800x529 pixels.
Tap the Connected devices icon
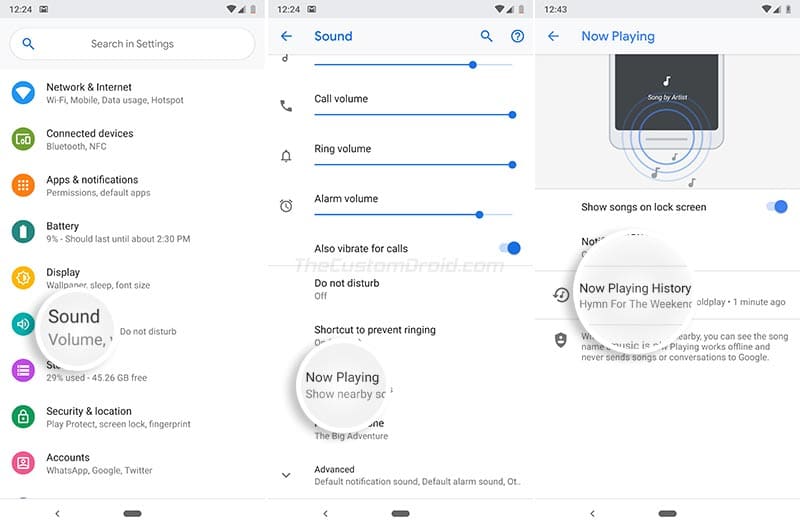(23, 139)
